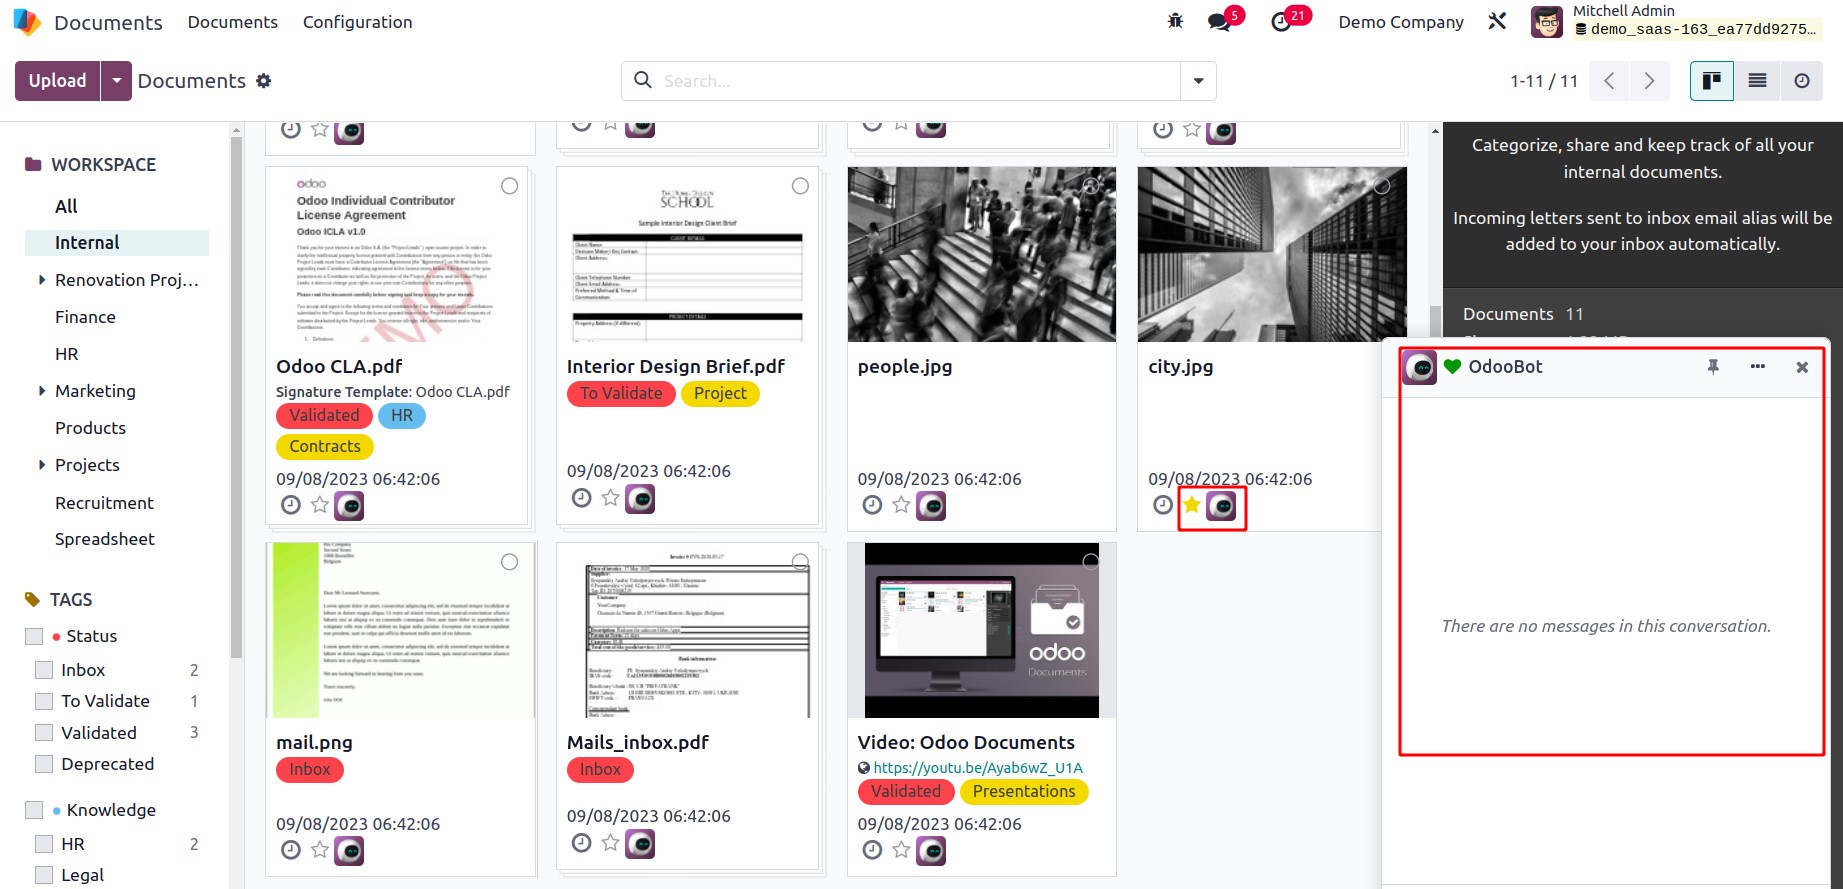1843x889 pixels.
Task: Check the HR tag filter checkbox
Action: point(44,844)
